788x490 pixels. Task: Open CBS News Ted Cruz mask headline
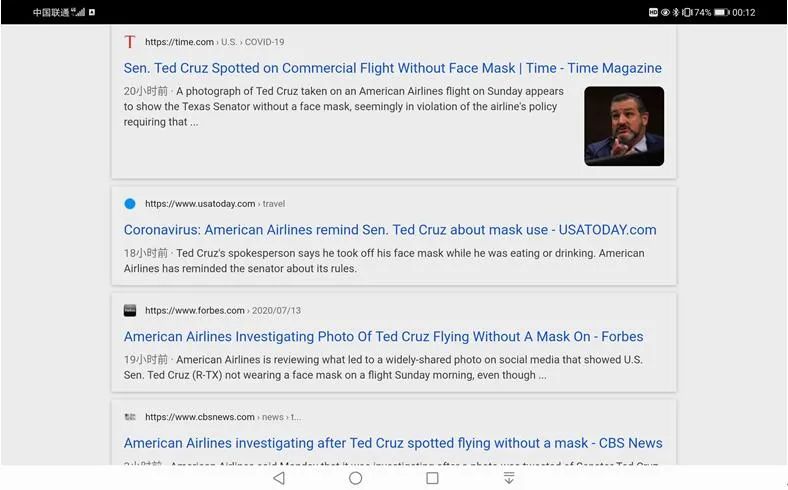[393, 443]
